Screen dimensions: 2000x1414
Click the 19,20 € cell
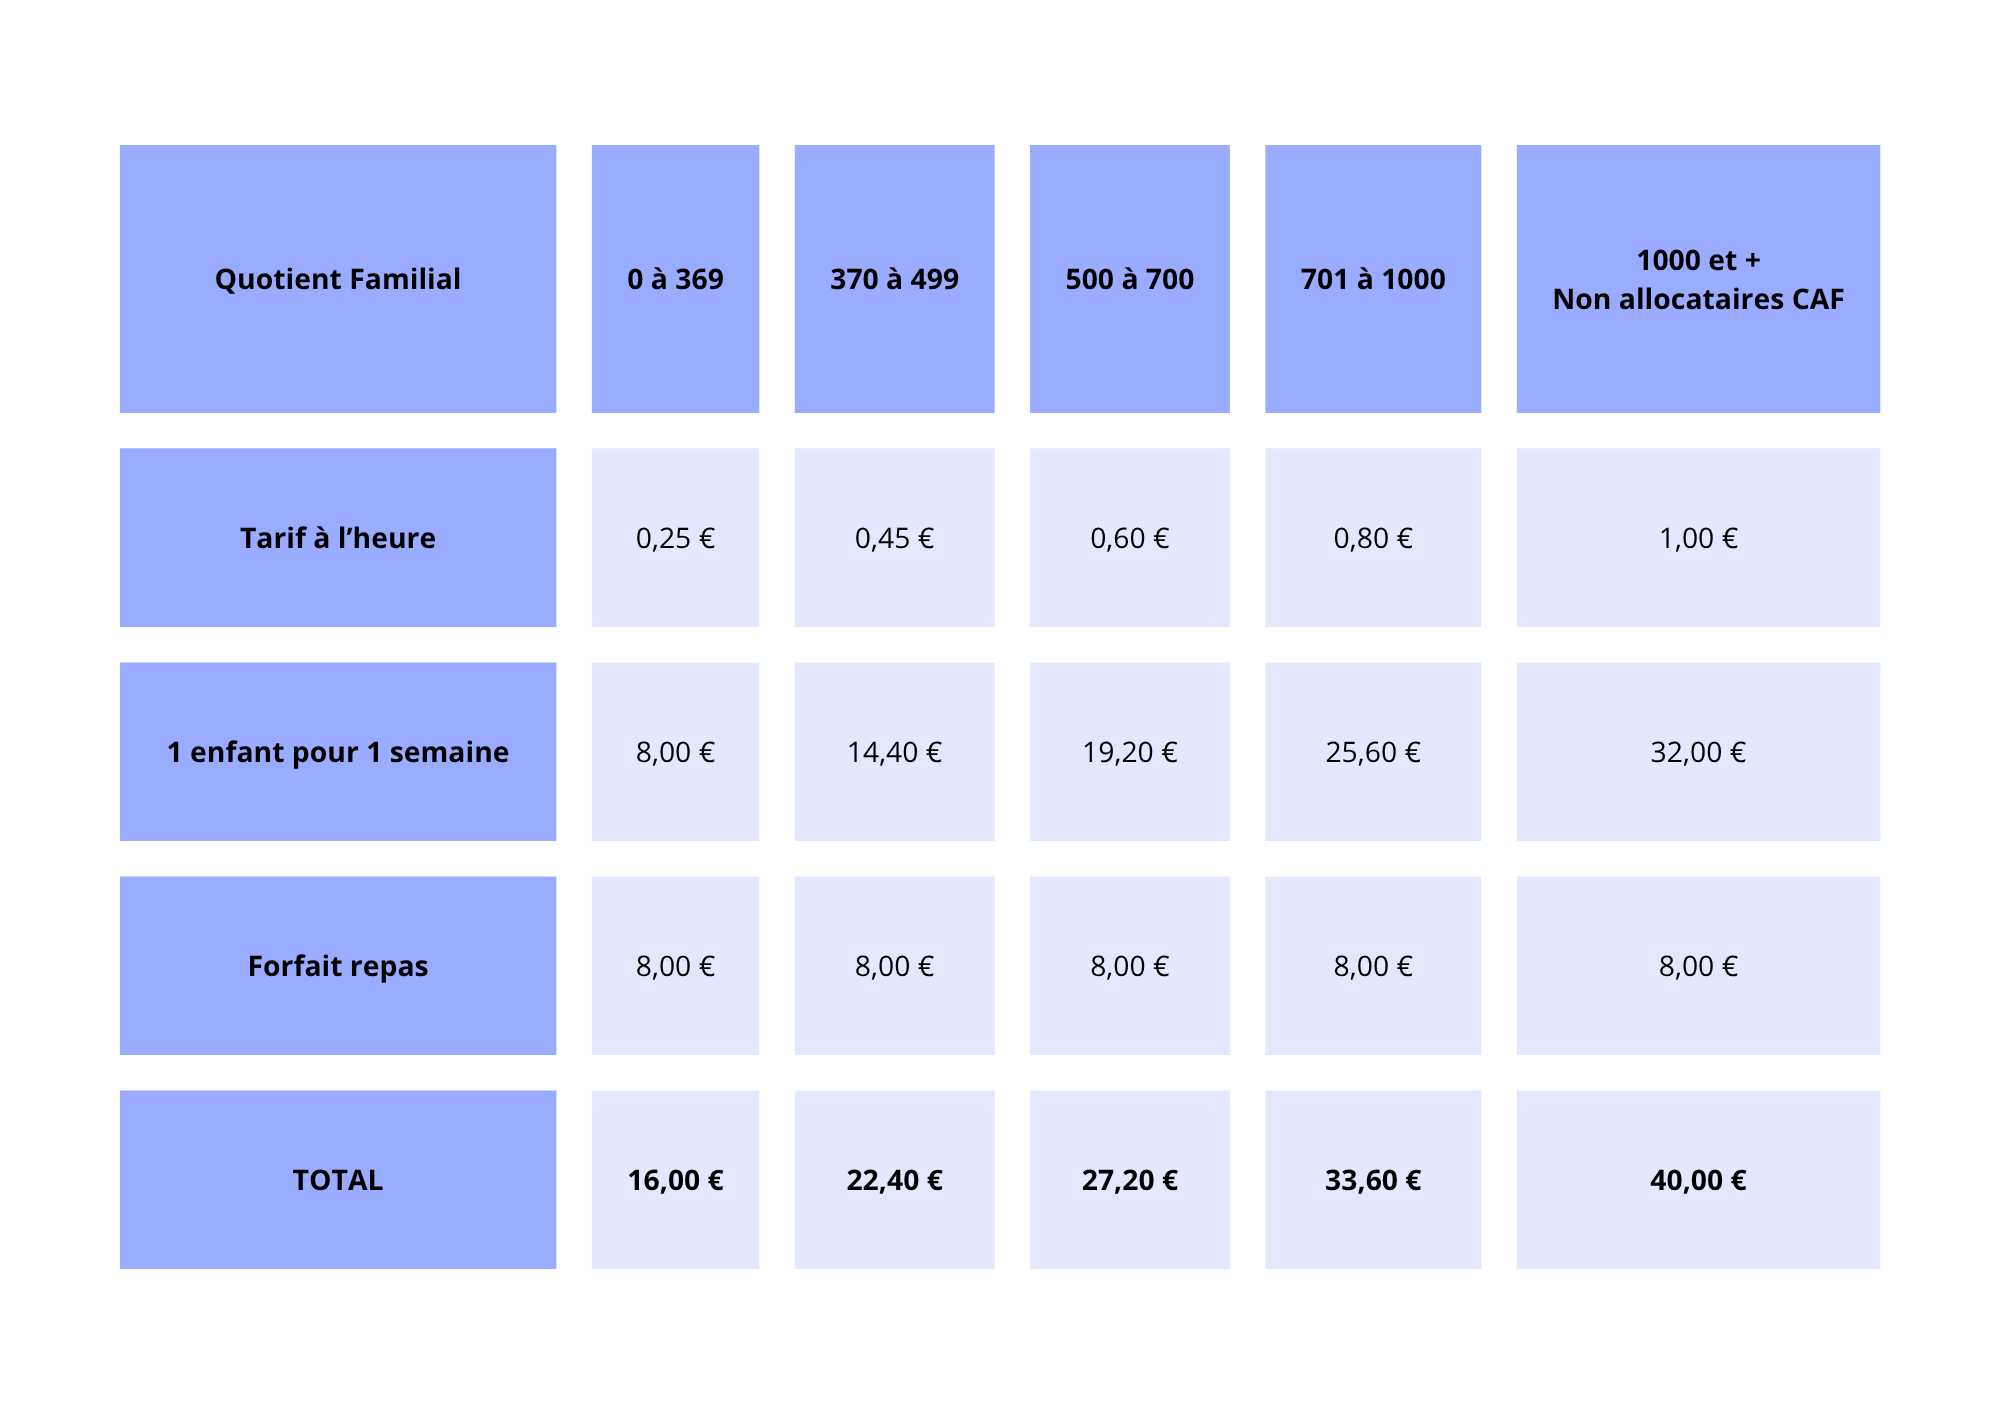tap(1130, 752)
